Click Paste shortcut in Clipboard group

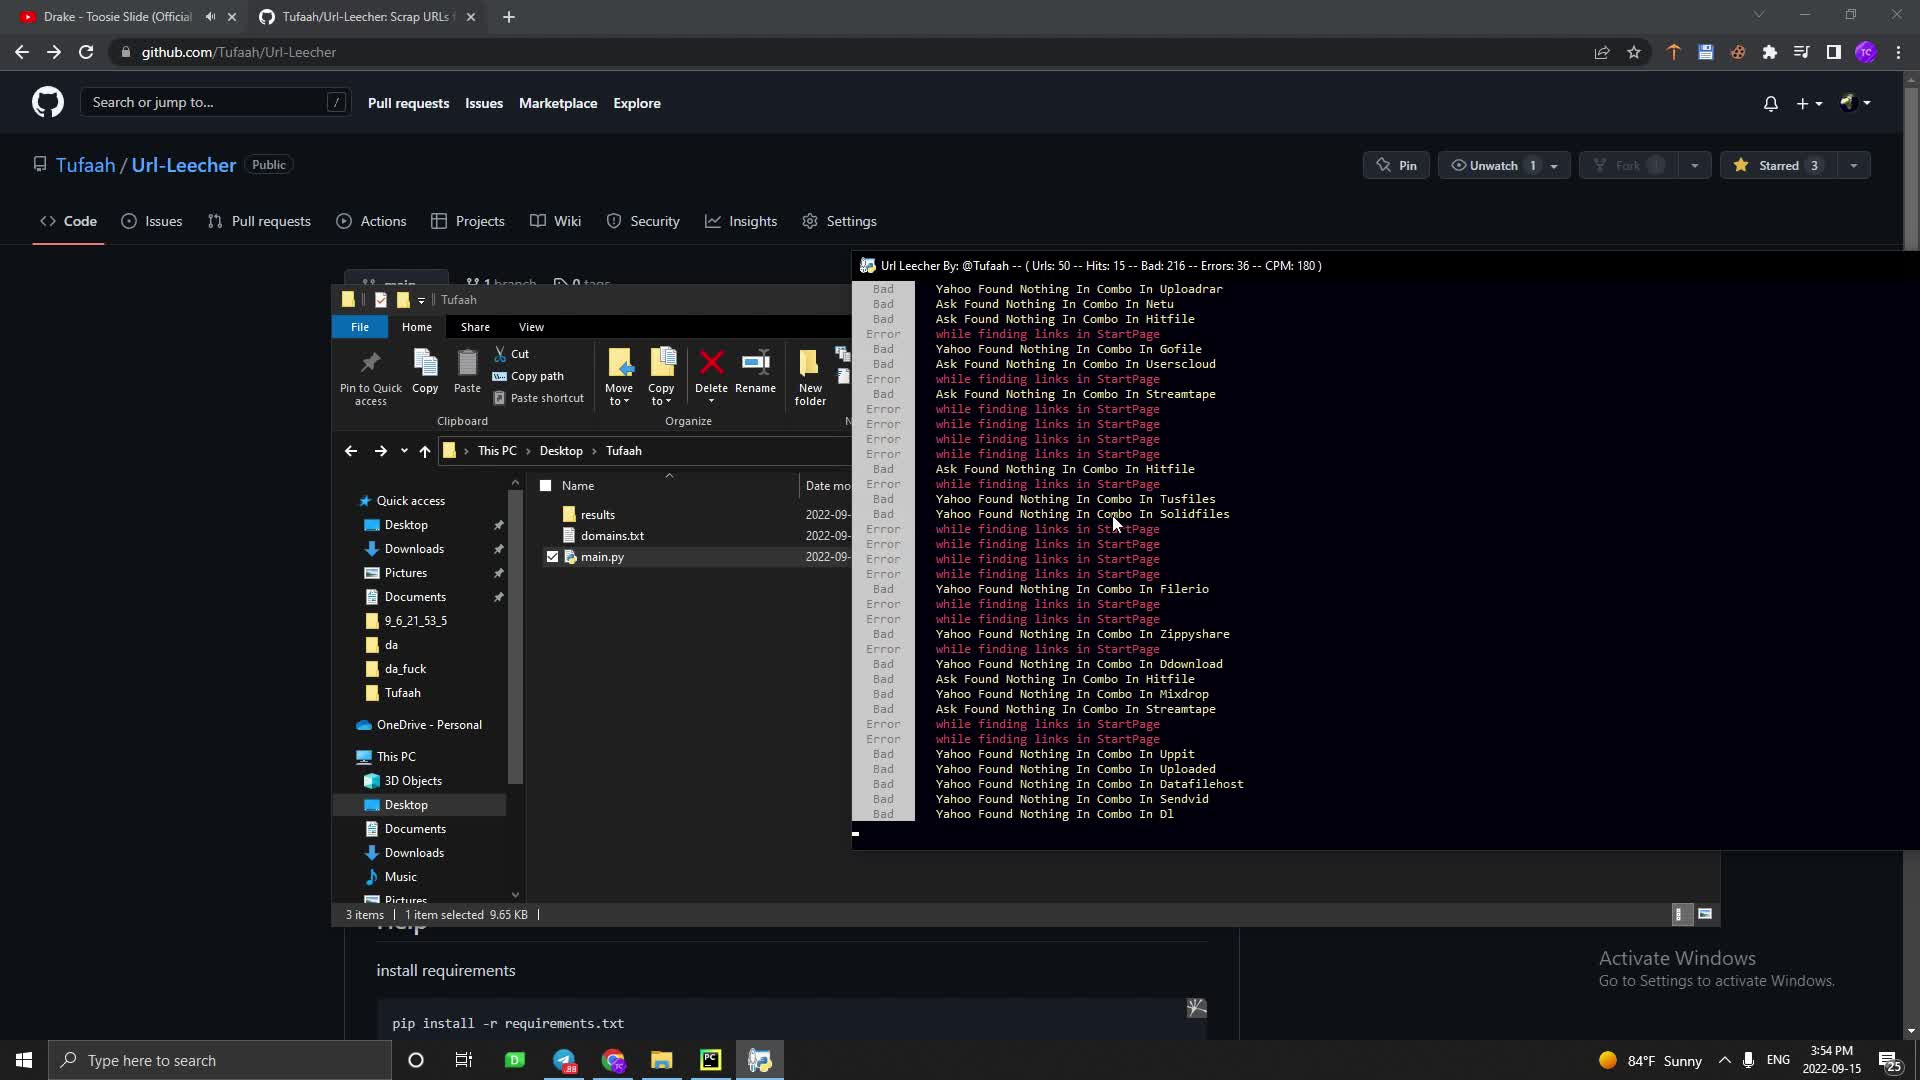point(538,398)
